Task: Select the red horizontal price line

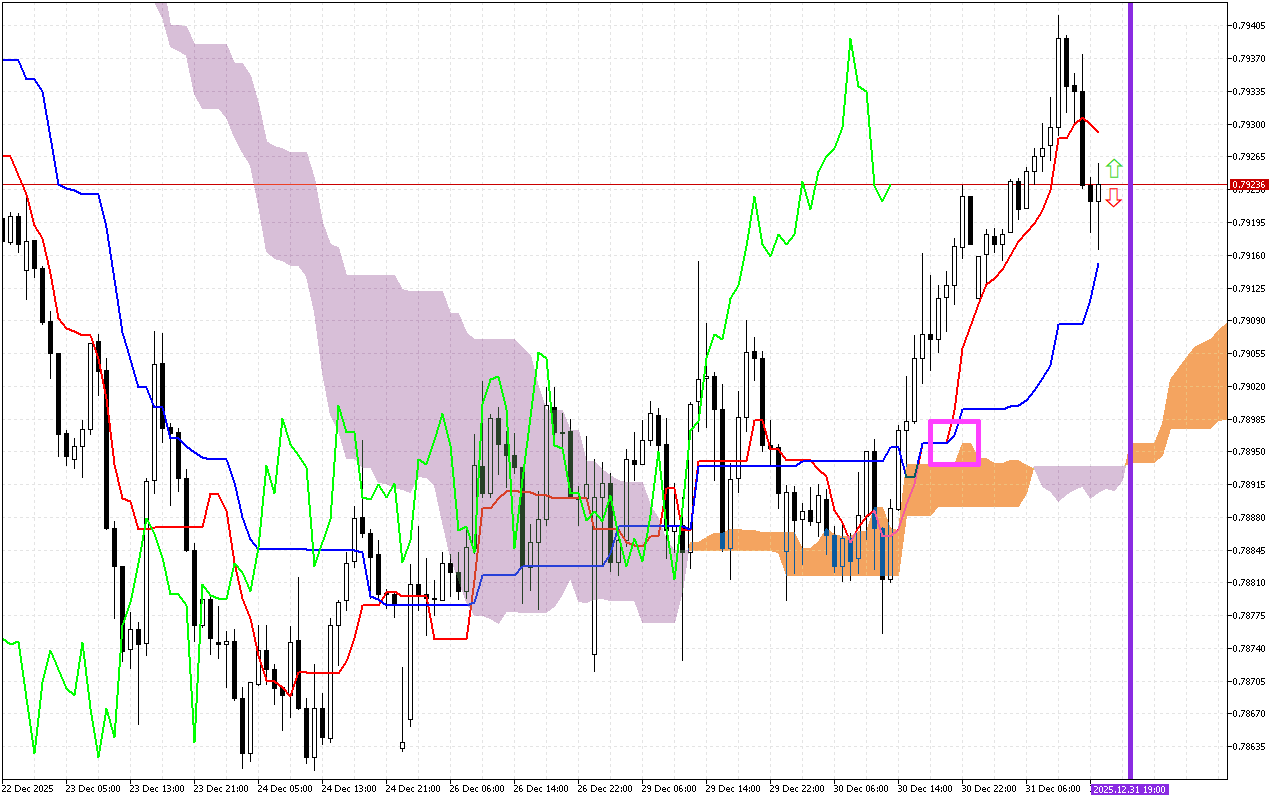Action: point(600,185)
